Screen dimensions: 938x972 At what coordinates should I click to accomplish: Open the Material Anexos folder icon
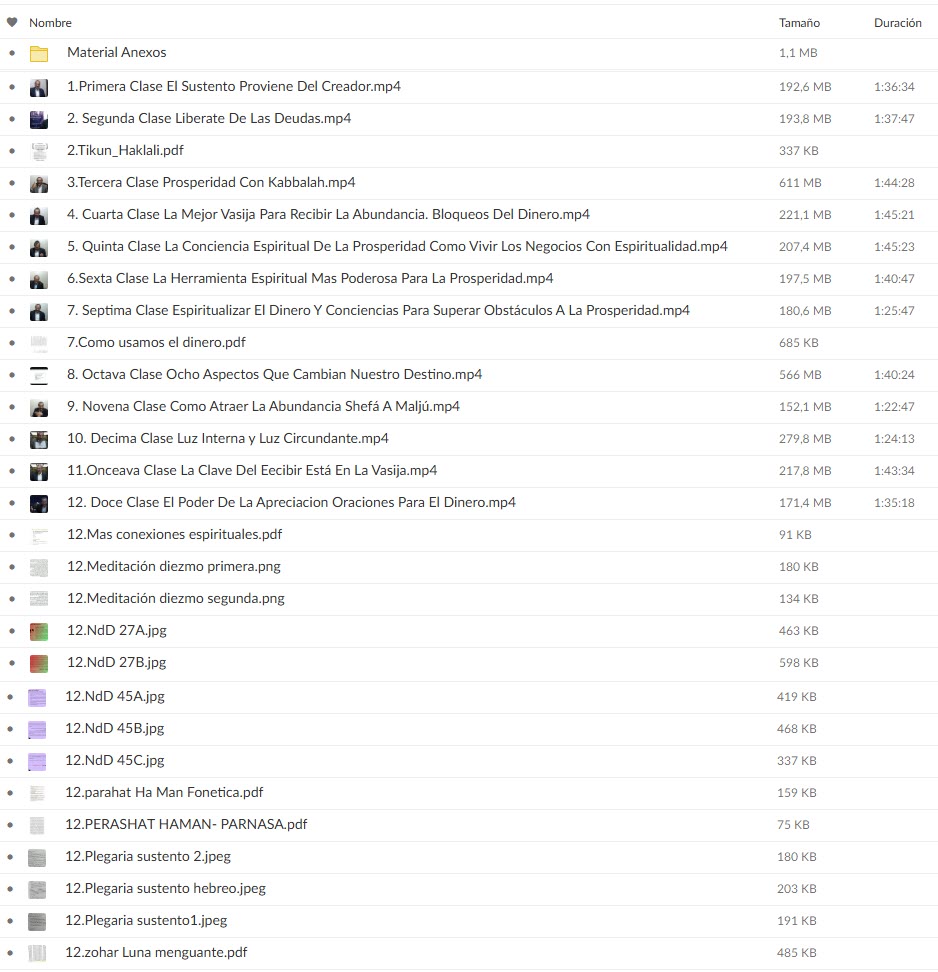click(39, 53)
